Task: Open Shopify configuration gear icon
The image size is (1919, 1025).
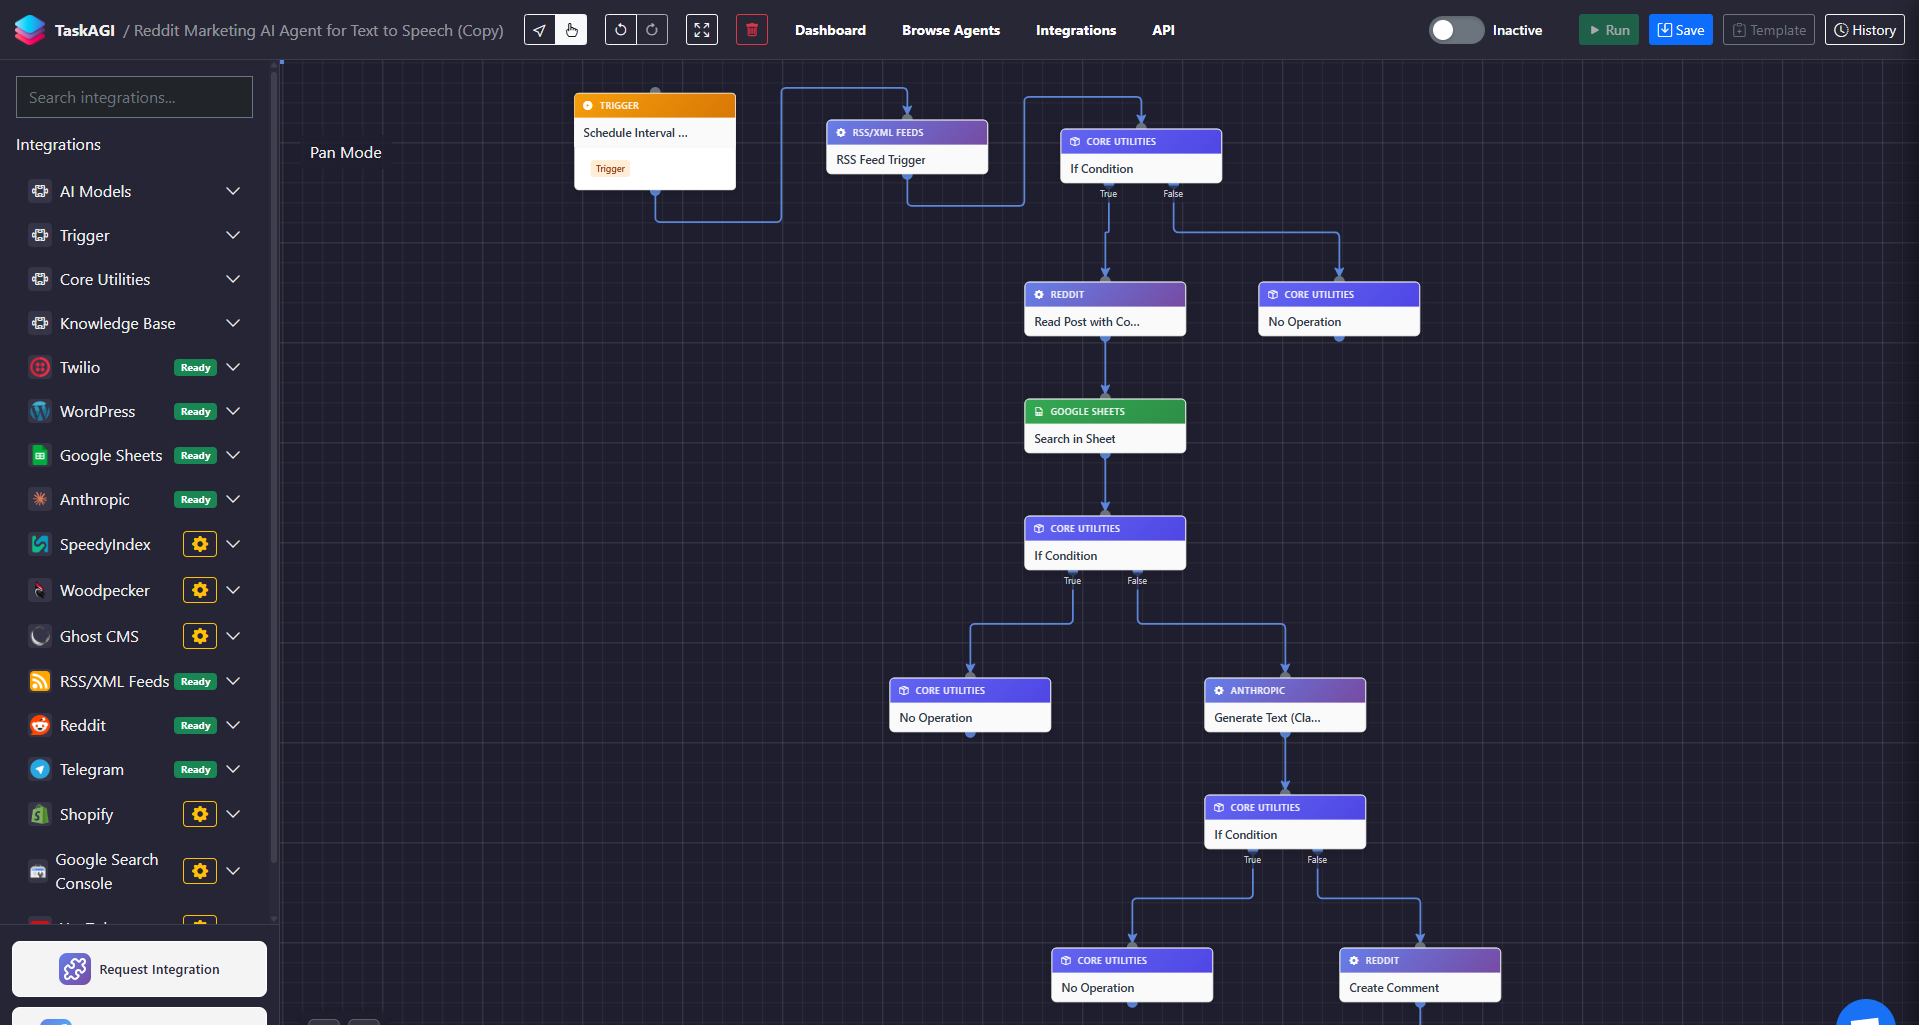Action: [200, 814]
